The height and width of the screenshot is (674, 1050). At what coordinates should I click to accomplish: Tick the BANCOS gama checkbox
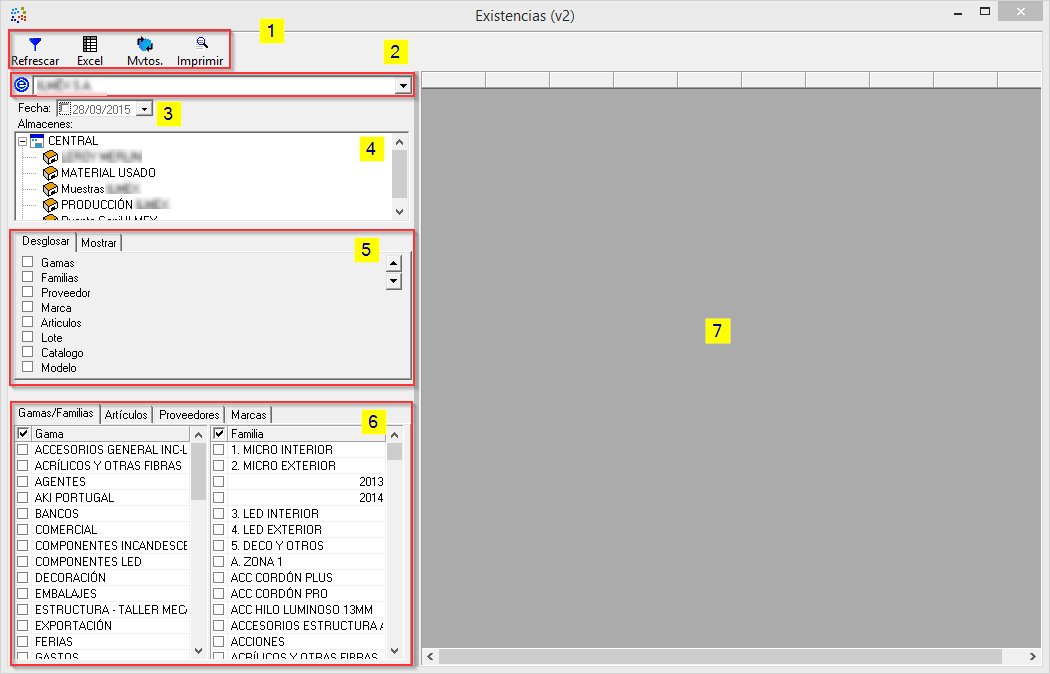point(23,514)
